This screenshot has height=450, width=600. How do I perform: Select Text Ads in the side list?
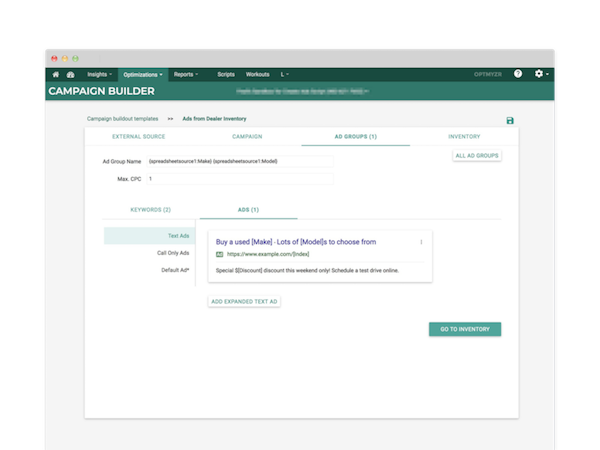click(x=150, y=236)
